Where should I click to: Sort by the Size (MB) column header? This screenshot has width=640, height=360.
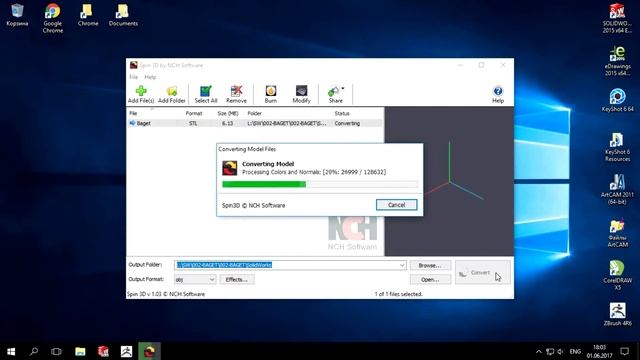coord(227,113)
